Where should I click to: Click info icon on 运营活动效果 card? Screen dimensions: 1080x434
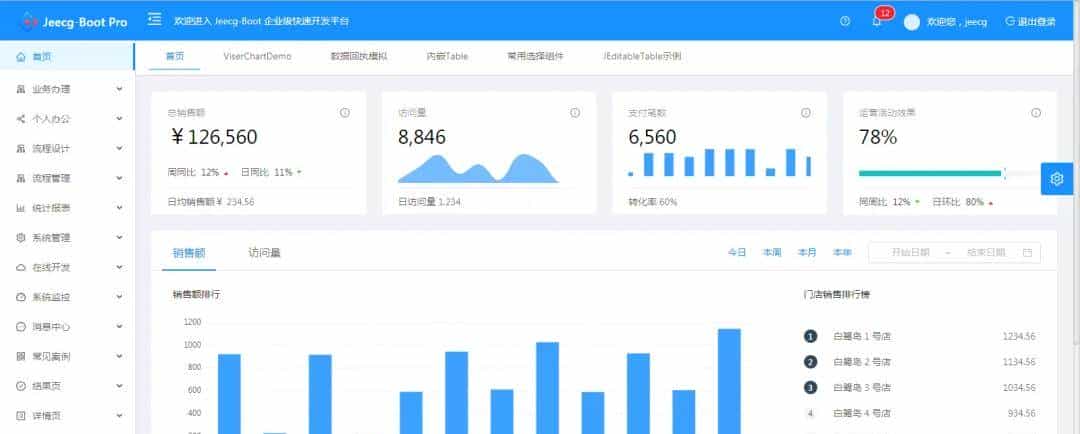[x=1035, y=113]
